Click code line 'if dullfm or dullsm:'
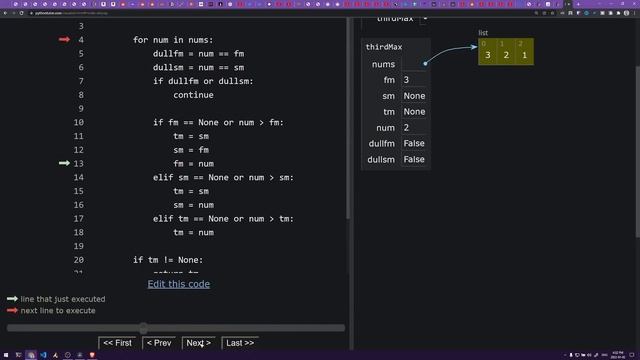Image resolution: width=640 pixels, height=360 pixels. point(203,81)
